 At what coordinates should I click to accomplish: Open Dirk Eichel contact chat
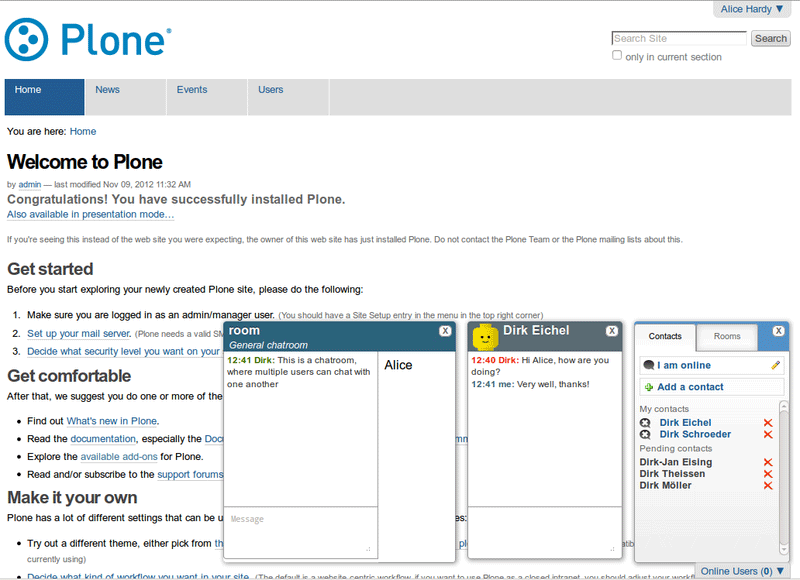[685, 423]
